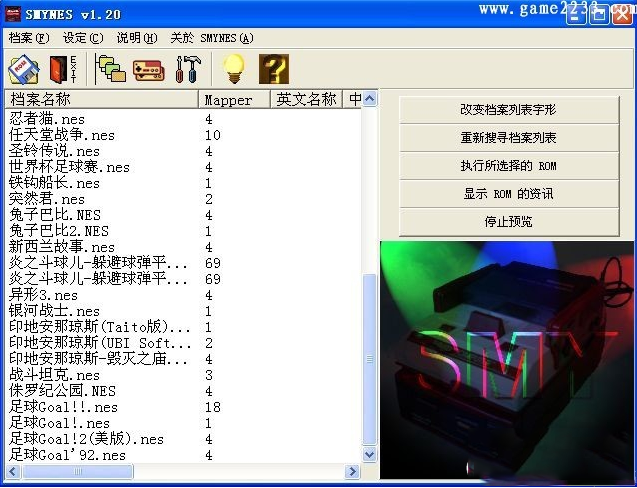
Task: Click Mapper value 10 in 任天堂战争 row
Action: tap(213, 135)
